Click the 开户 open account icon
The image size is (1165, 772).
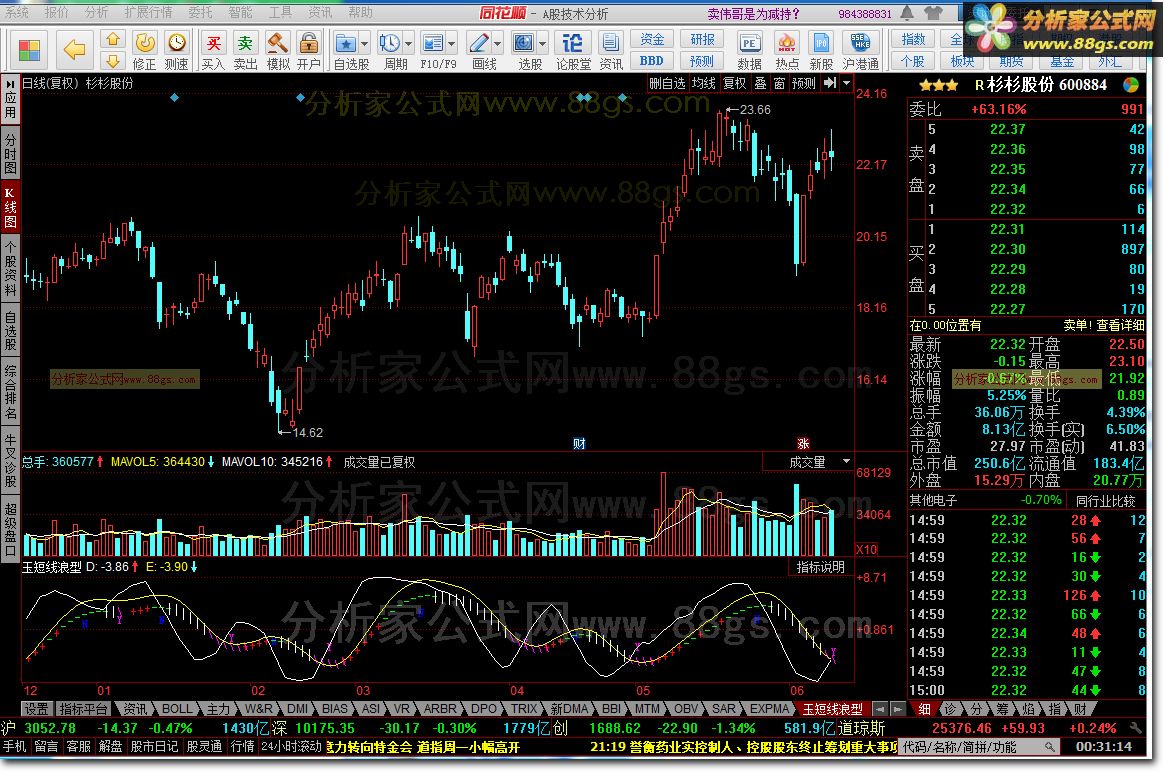(308, 51)
